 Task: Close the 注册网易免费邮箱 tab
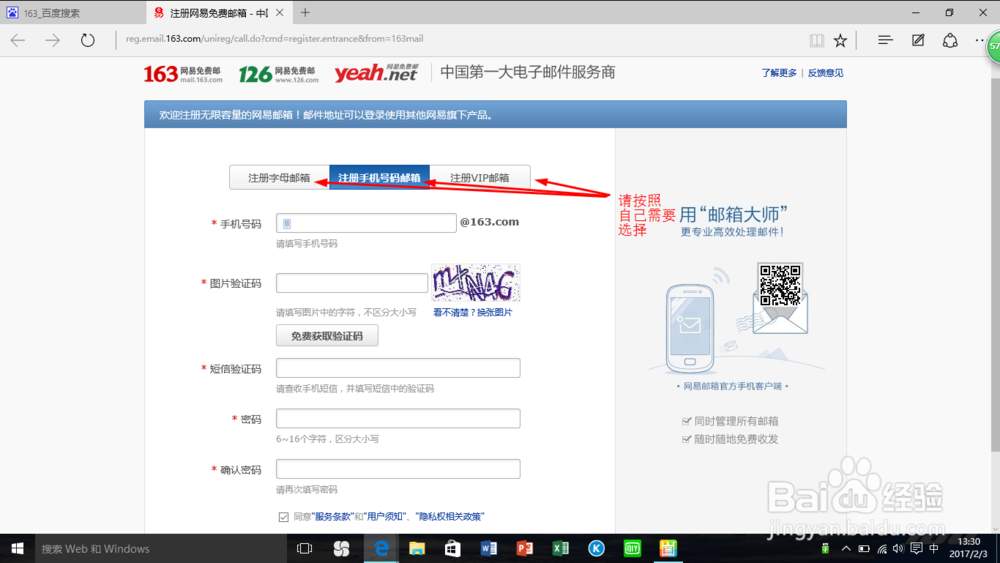pyautogui.click(x=279, y=12)
